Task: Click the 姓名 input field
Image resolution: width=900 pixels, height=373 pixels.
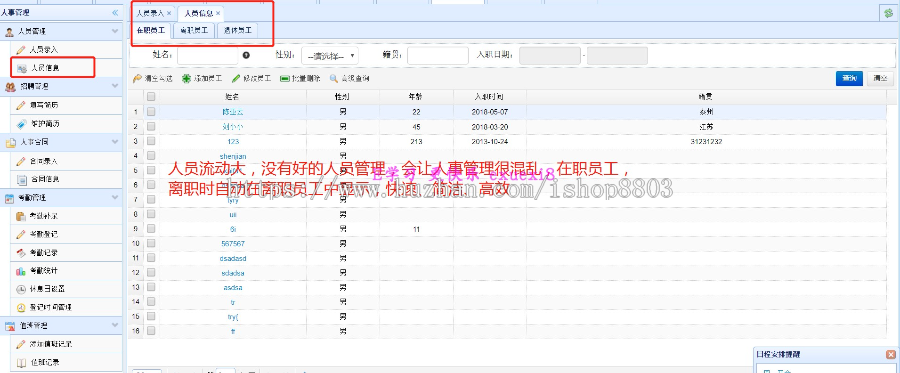Action: [208, 56]
